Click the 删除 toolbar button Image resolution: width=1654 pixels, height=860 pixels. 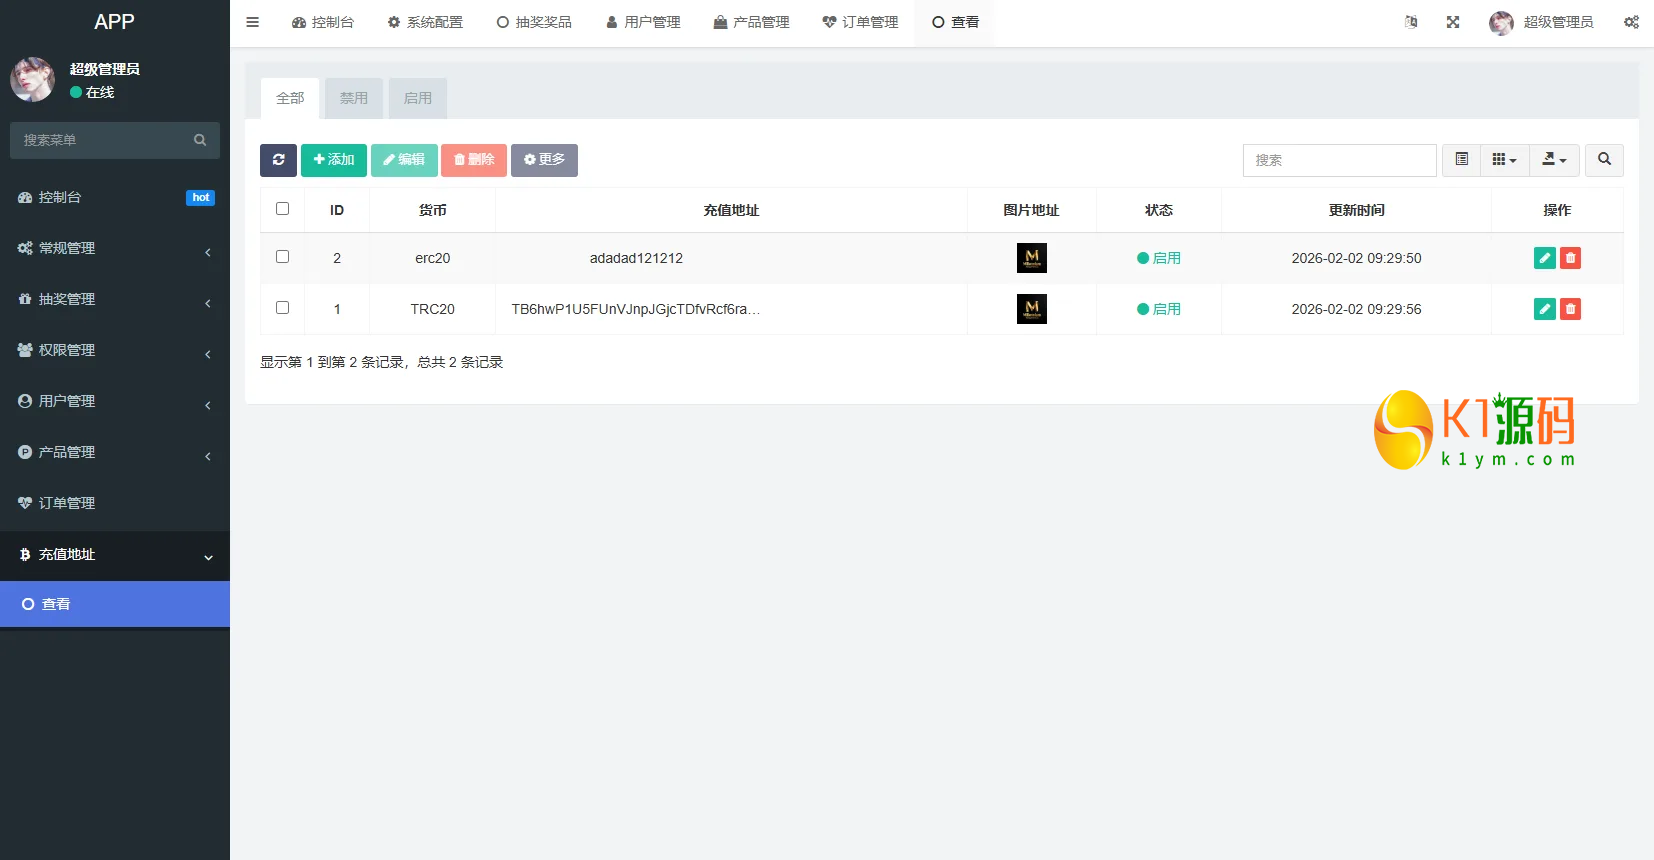[x=474, y=160]
